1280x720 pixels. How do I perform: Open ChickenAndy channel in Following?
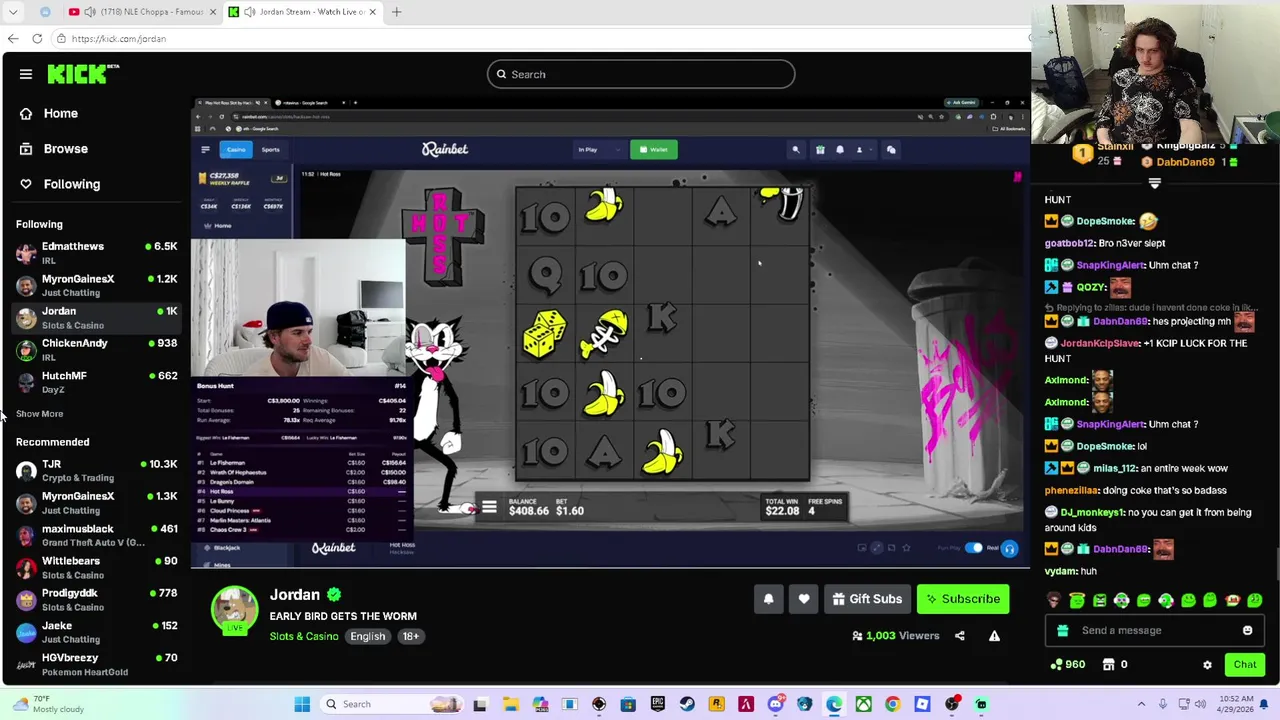[97, 349]
